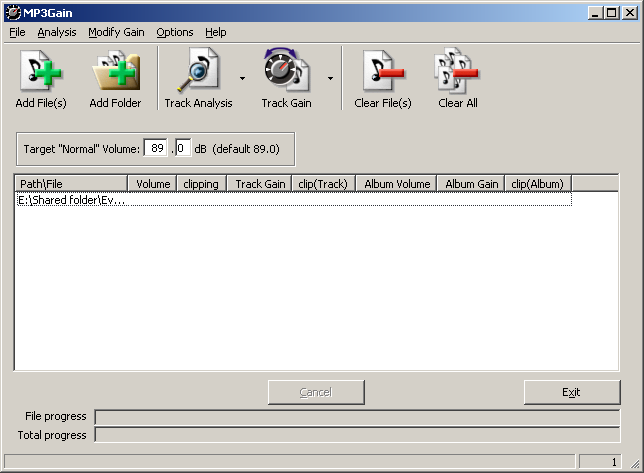Expand the Track Gain dropdown arrow
Image resolution: width=644 pixels, height=473 pixels.
330,78
